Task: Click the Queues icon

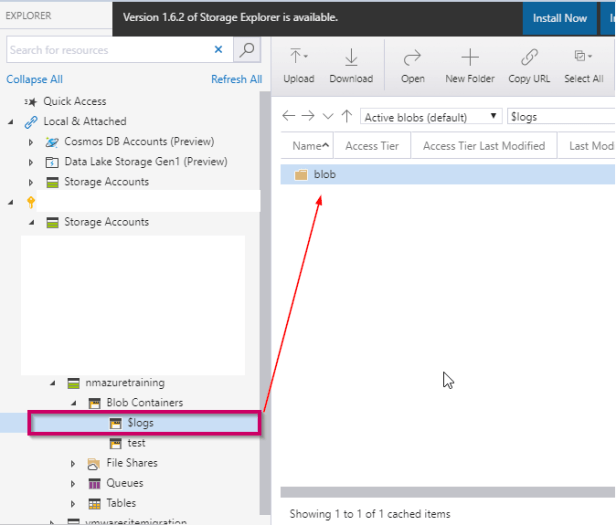Action: [94, 483]
